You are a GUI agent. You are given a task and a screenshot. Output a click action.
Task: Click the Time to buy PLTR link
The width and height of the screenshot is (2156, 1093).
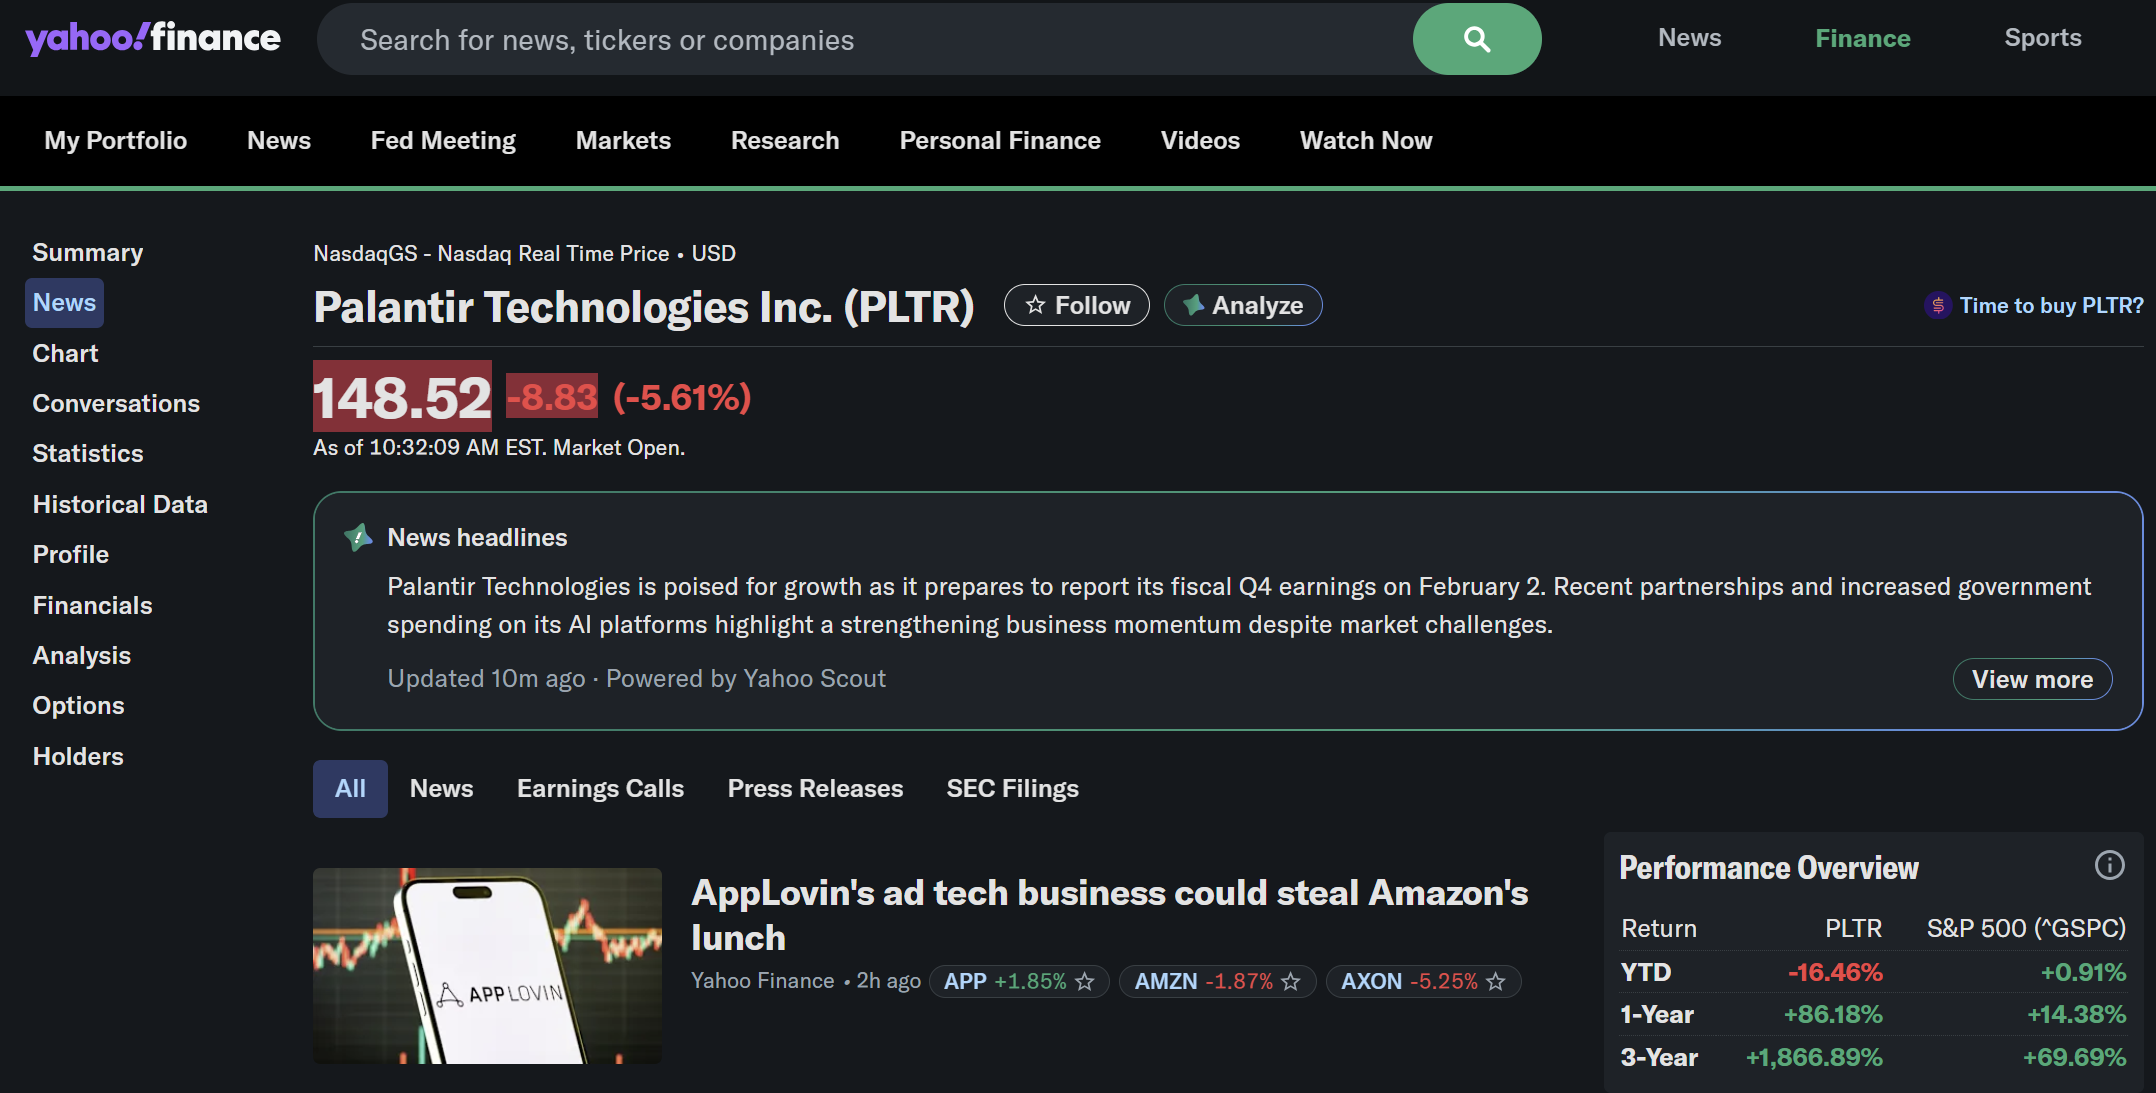tap(2050, 305)
